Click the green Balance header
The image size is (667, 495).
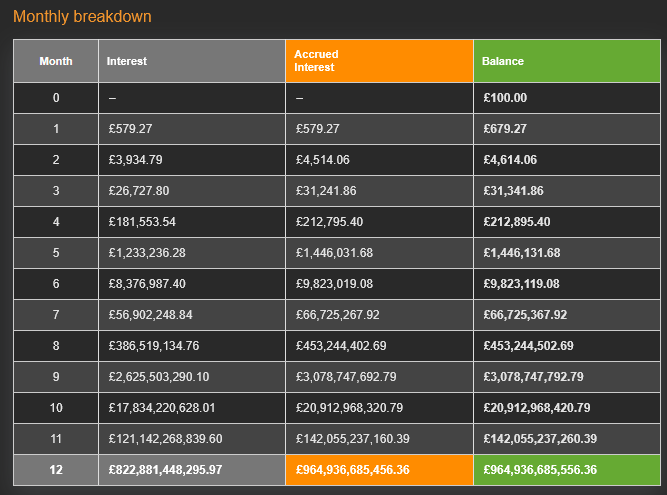coord(502,61)
